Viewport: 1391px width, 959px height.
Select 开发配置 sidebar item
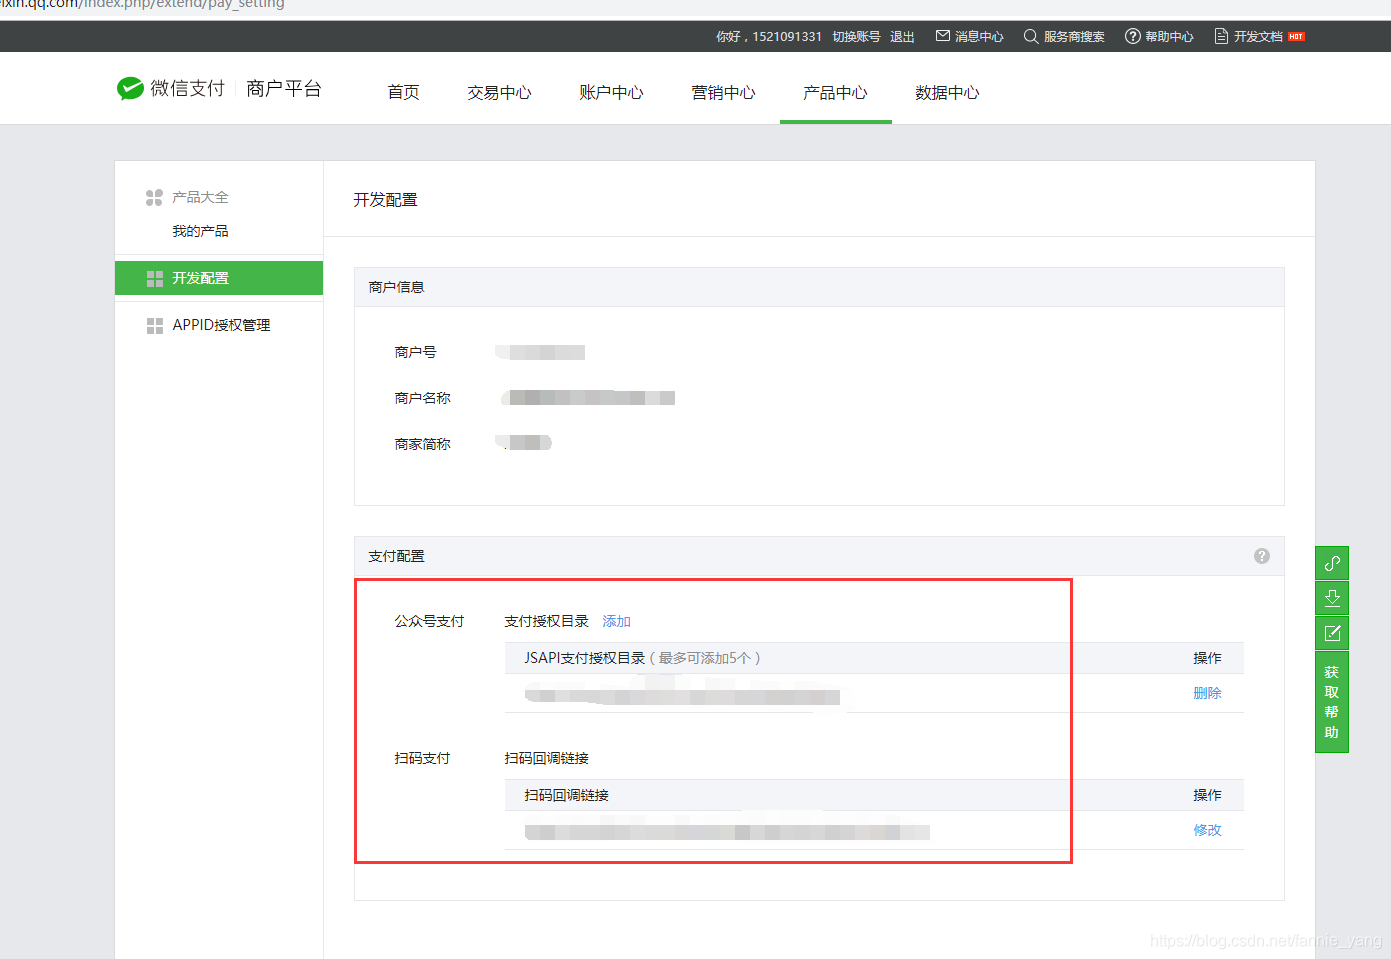(219, 278)
